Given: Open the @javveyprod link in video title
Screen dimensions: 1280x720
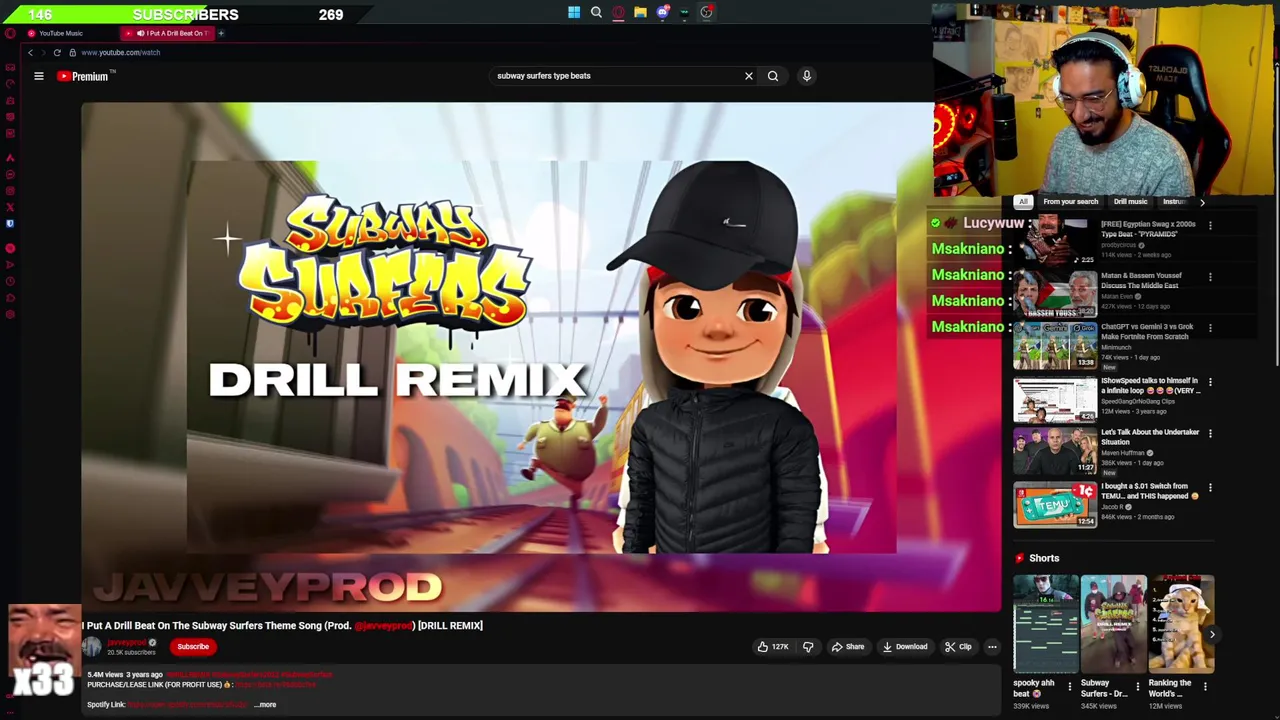Looking at the screenshot, I should (x=384, y=626).
